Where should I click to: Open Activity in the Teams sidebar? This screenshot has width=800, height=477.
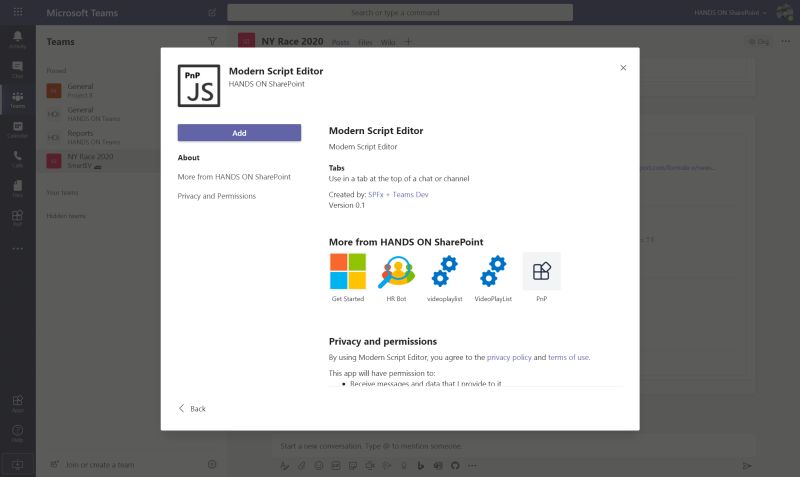pos(17,39)
